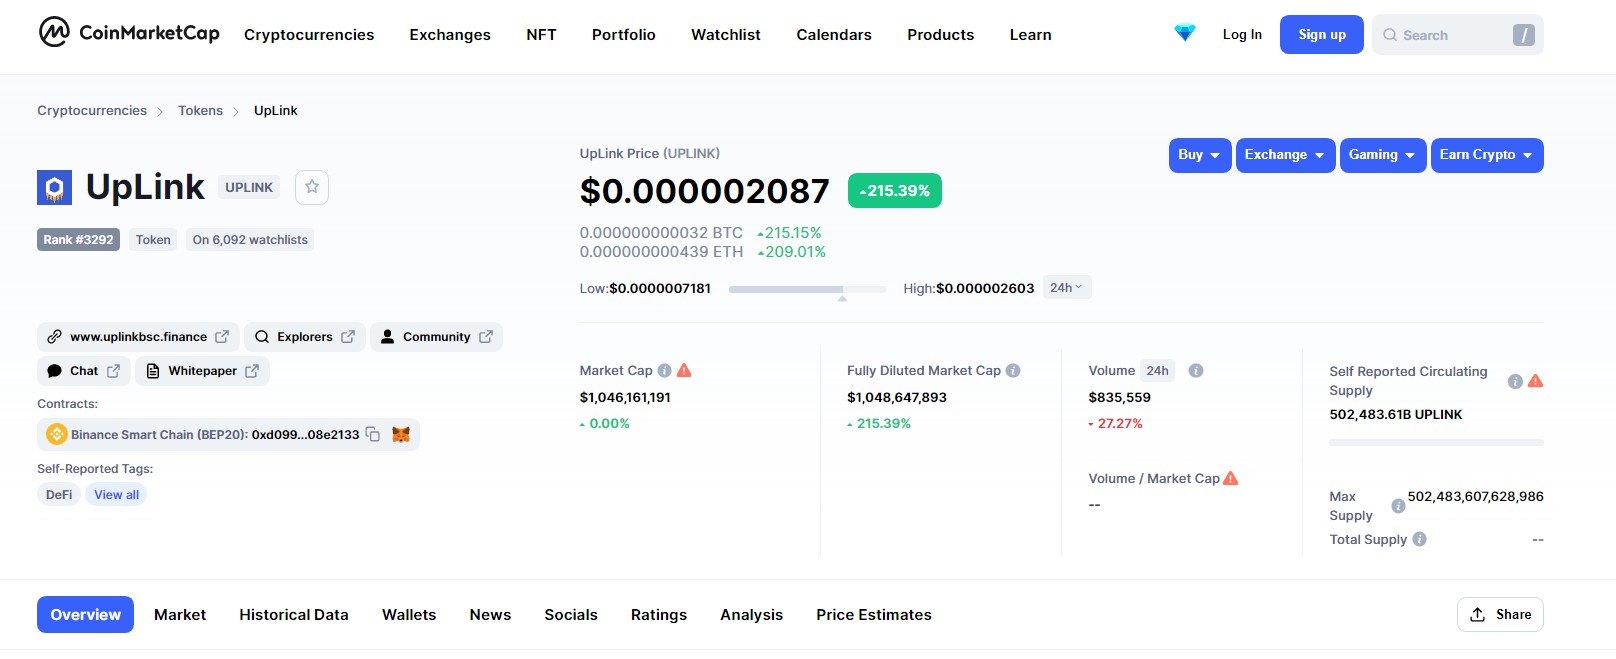
Task: Click the Sign up button
Action: [1322, 35]
